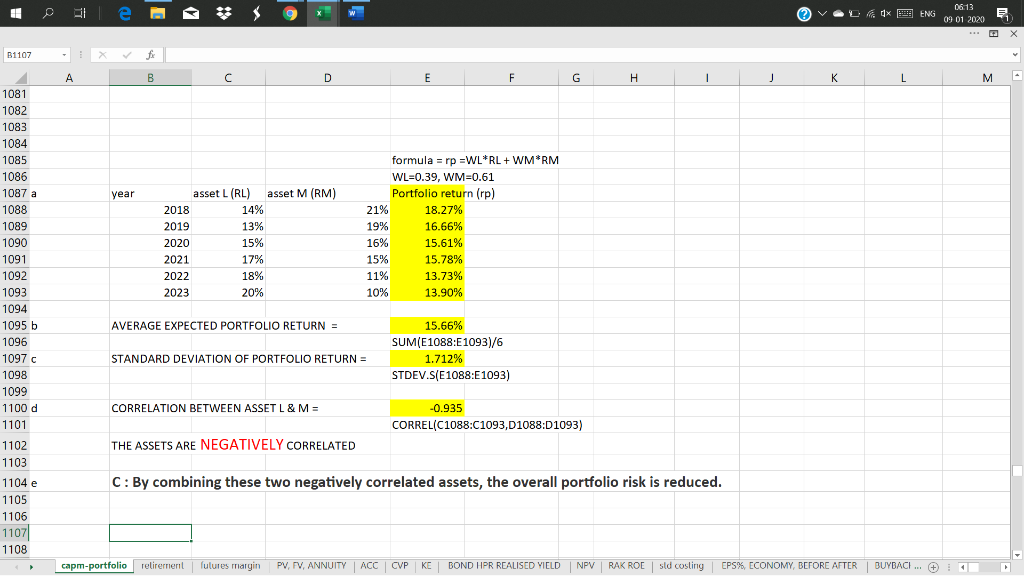Confirm formula entry checkmark button

(x=127, y=55)
